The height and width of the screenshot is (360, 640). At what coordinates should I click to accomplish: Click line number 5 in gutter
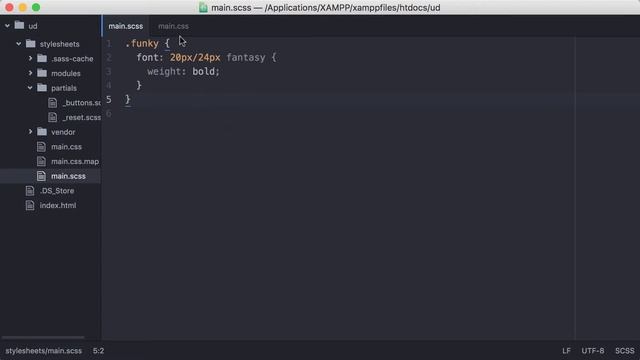[109, 100]
